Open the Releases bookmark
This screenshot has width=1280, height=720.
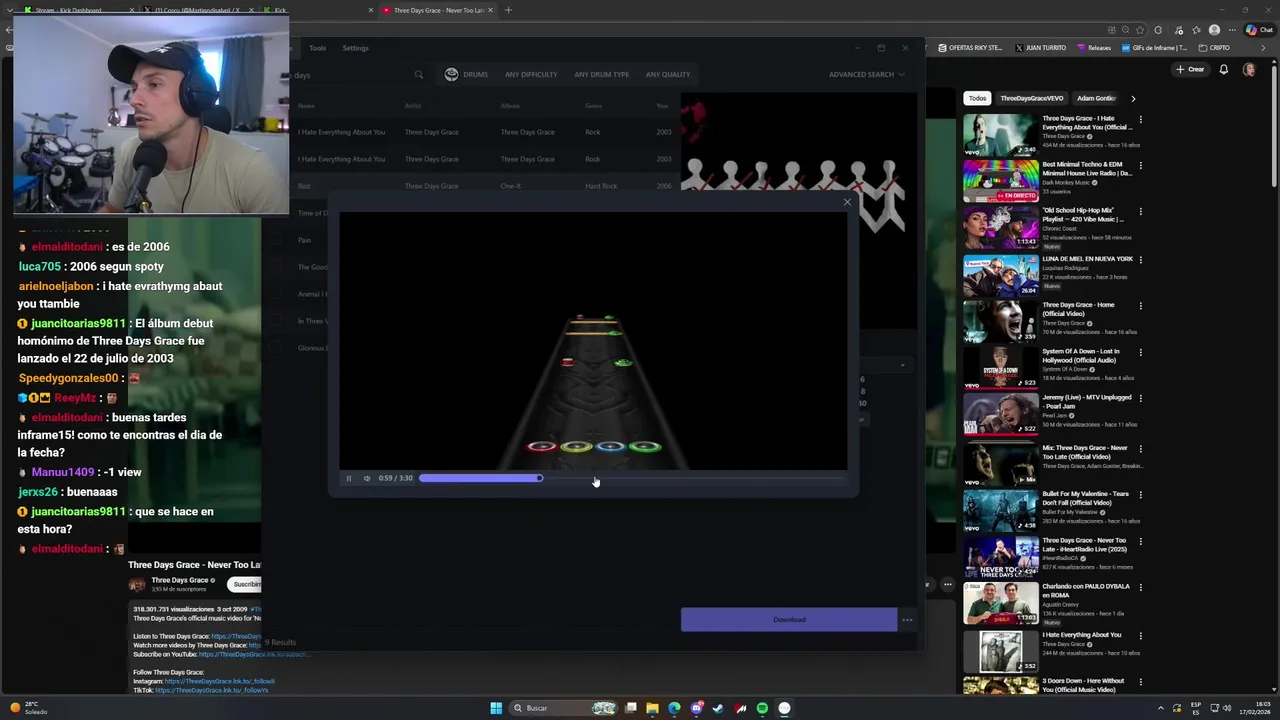tap(1094, 47)
